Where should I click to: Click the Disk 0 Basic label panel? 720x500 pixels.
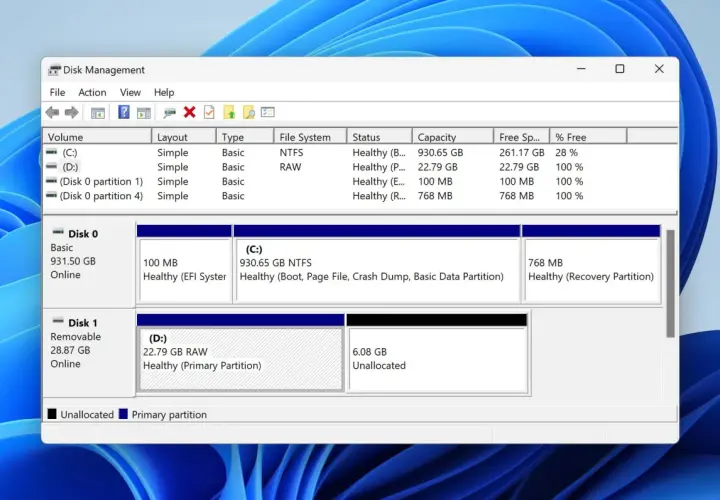click(x=89, y=264)
